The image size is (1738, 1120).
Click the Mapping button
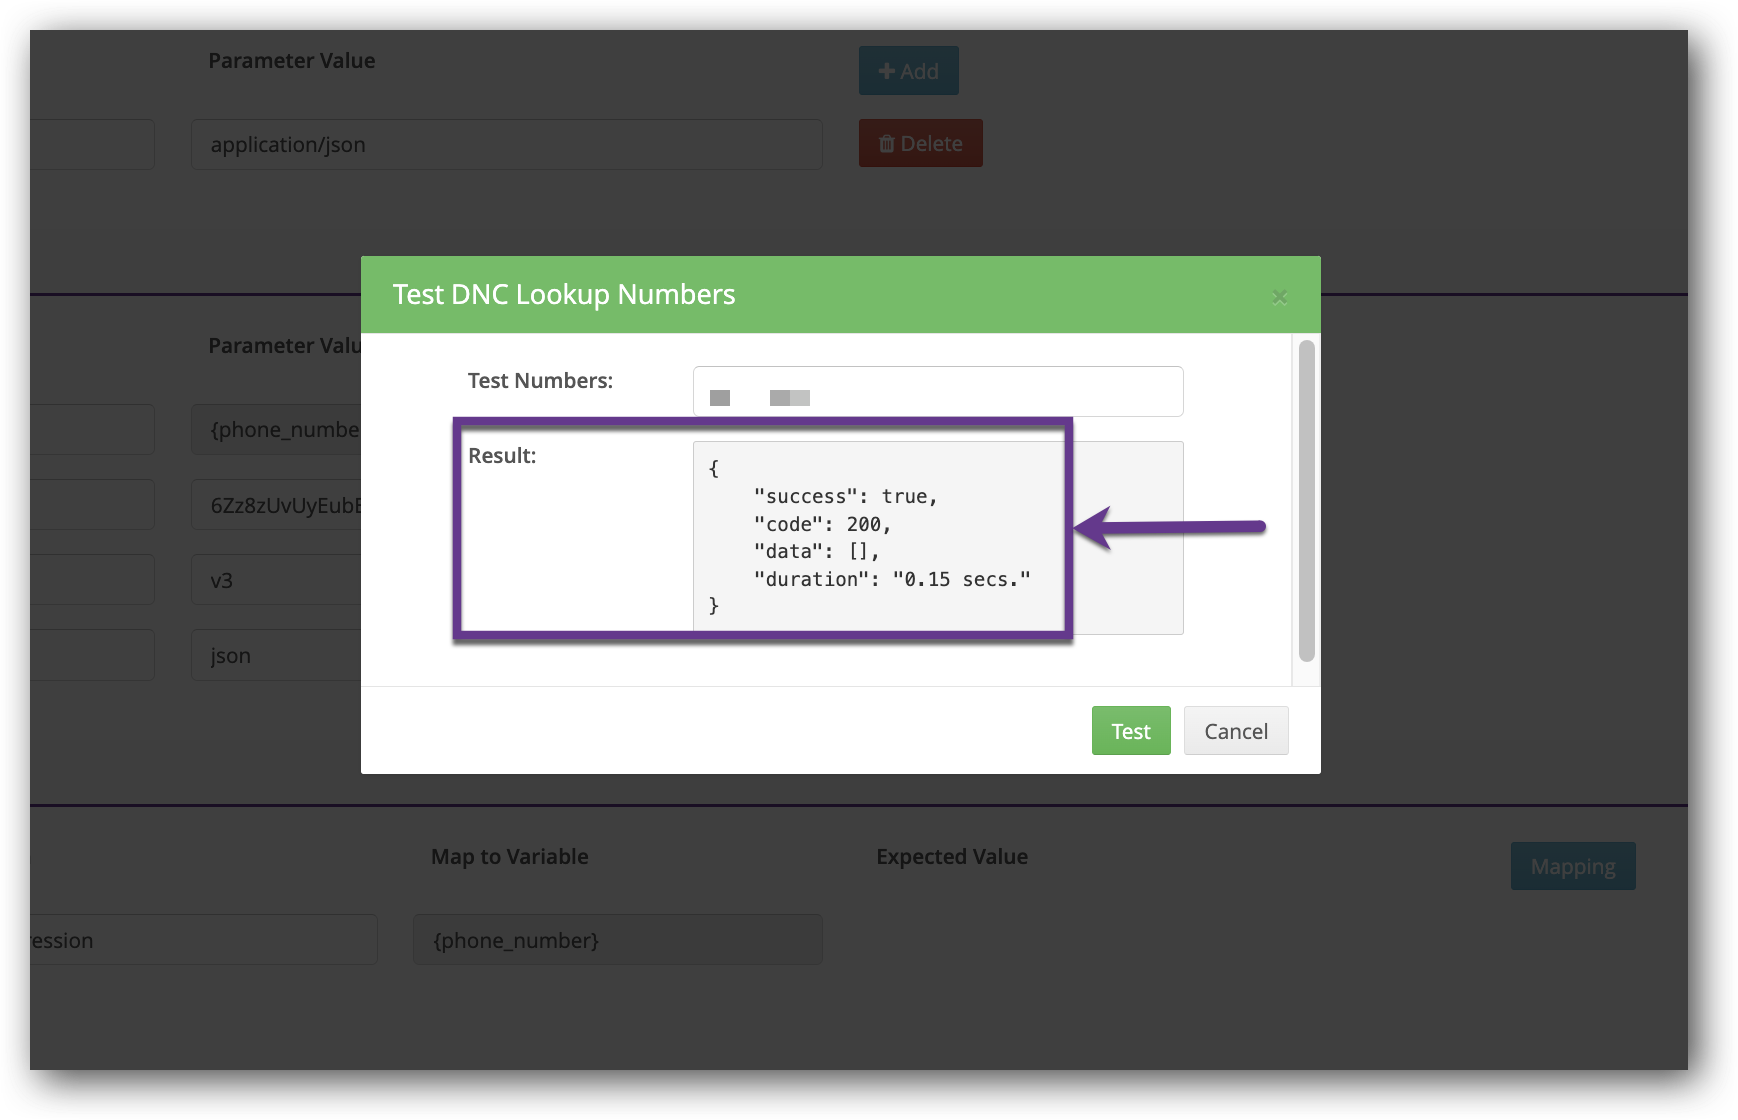(x=1573, y=866)
